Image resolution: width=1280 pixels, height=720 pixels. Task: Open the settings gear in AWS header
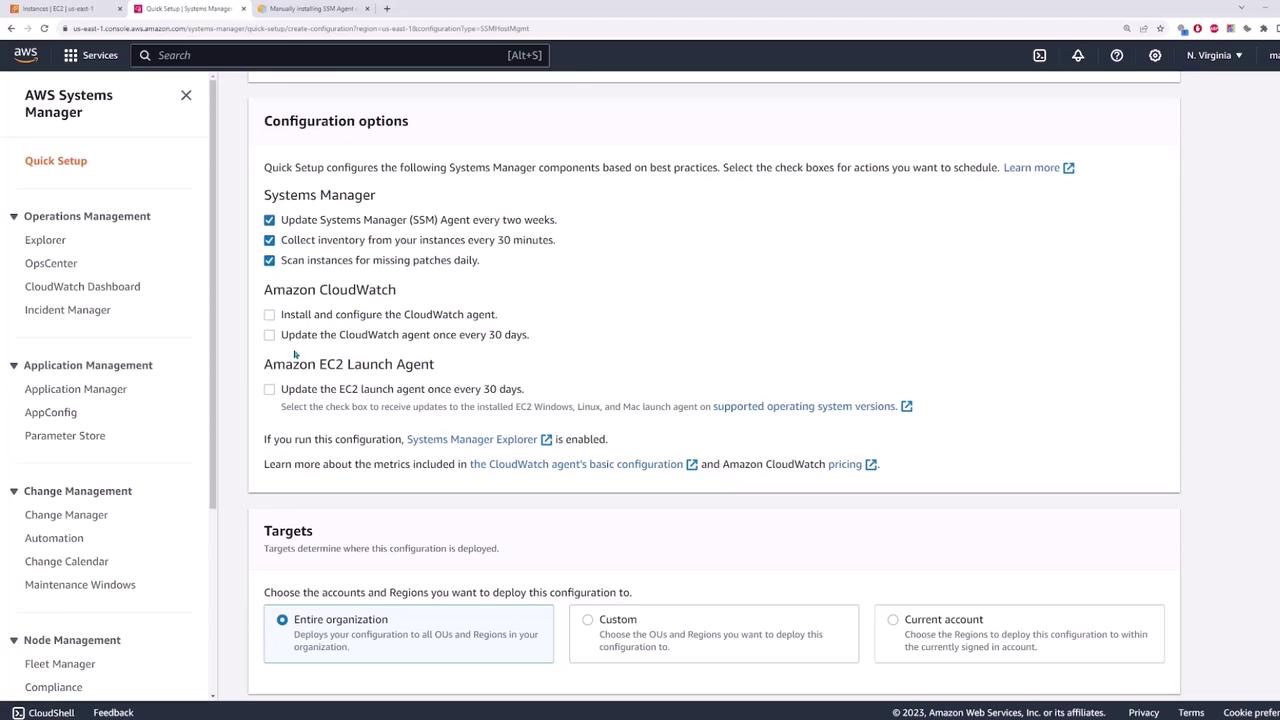1155,55
